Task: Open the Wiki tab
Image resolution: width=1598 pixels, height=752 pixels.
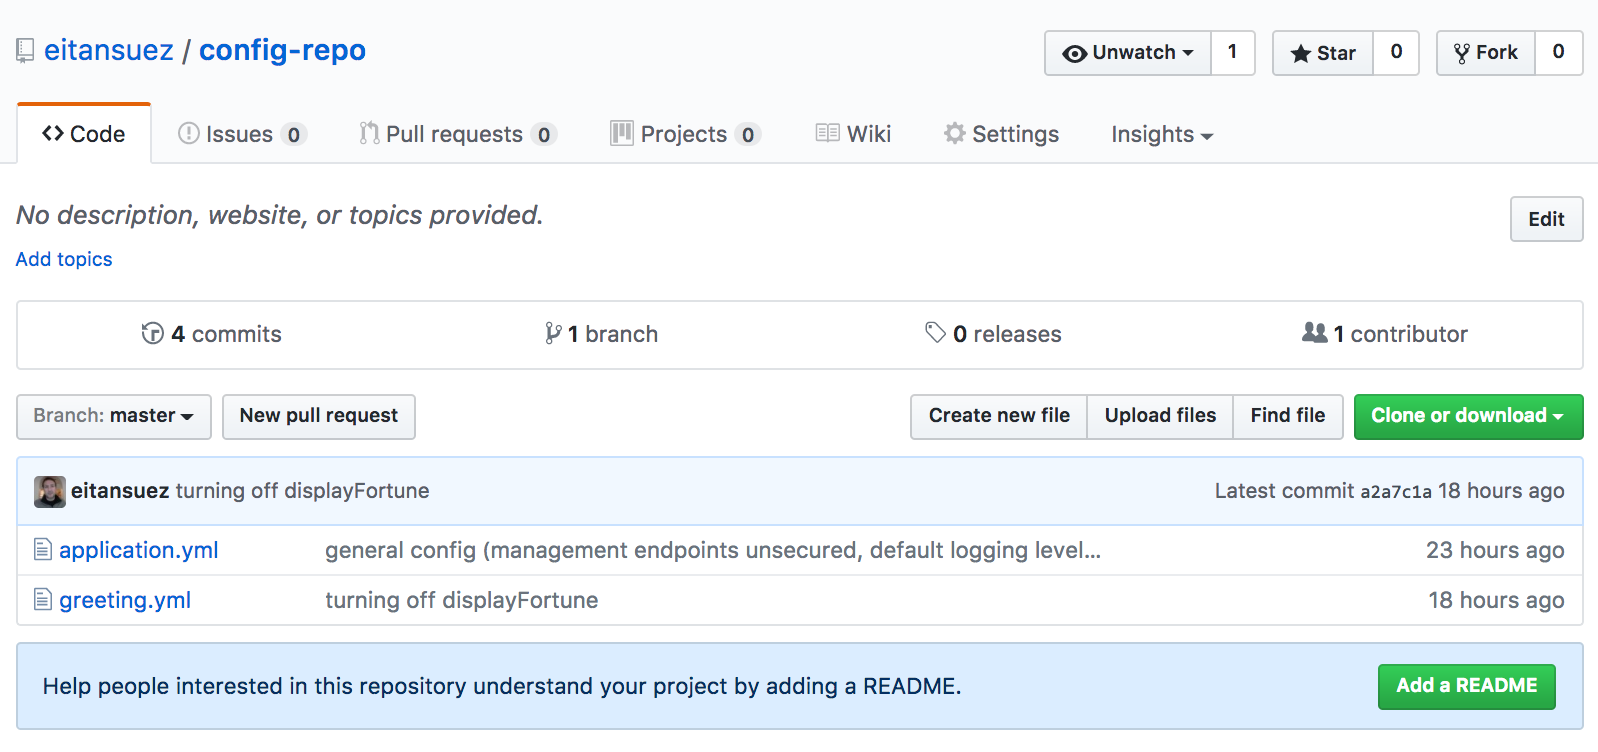Action: (853, 134)
